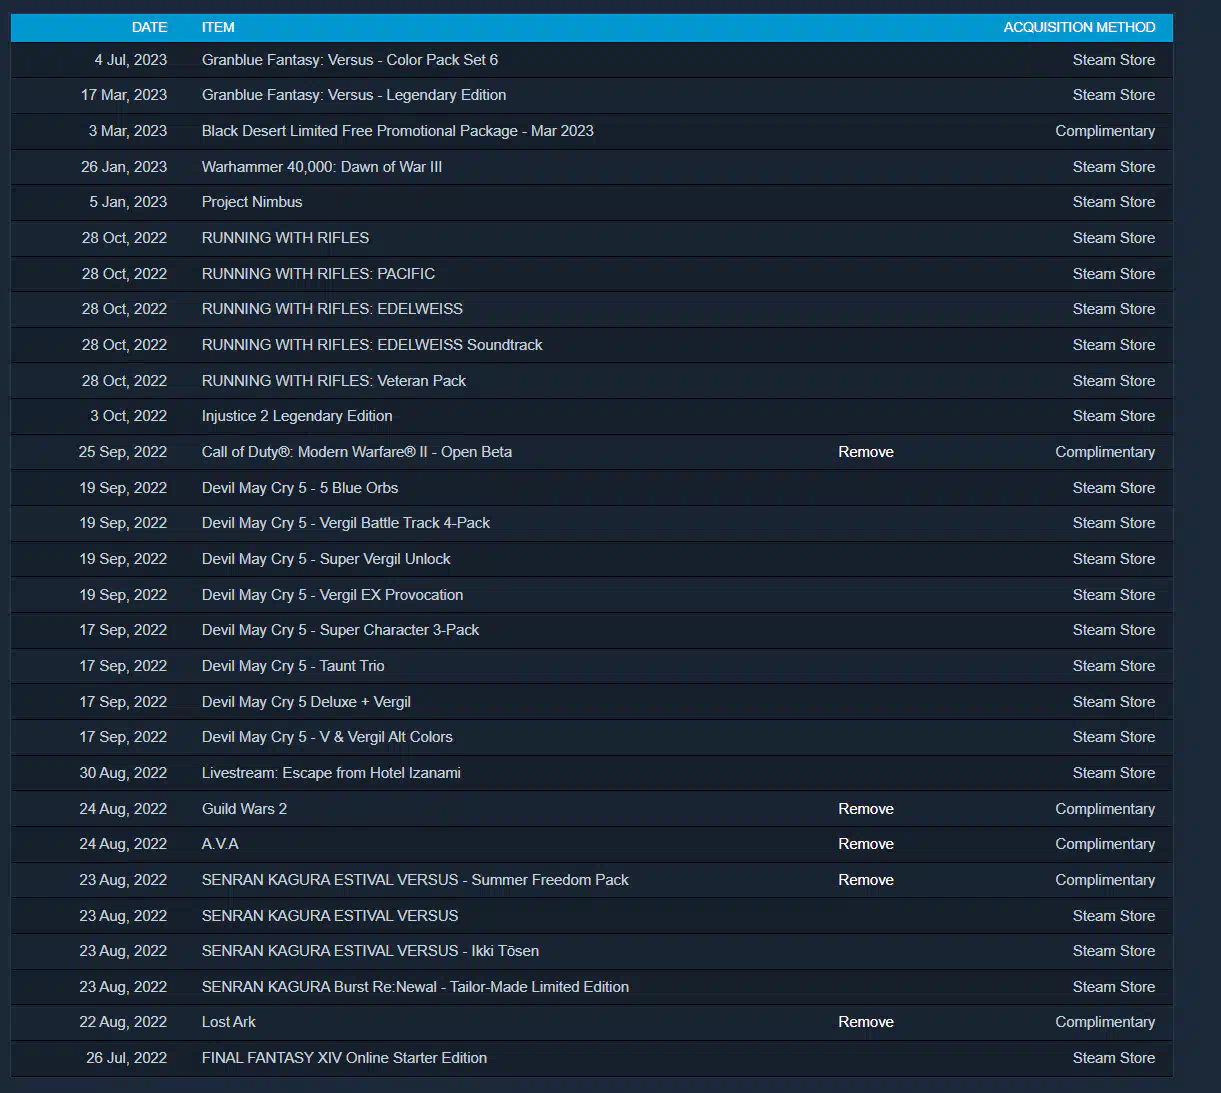
Task: Click Injustice 2 Legendary Edition
Action: coord(297,416)
